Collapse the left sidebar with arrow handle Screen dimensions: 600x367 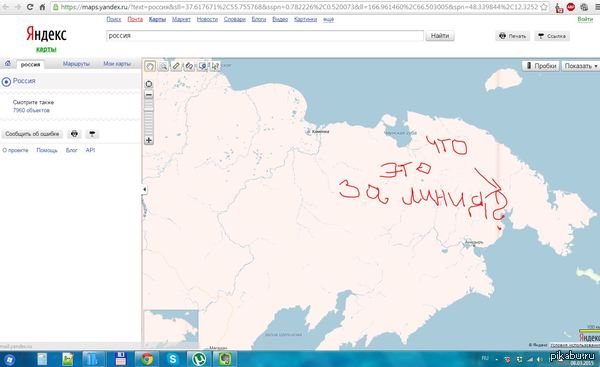tap(144, 189)
